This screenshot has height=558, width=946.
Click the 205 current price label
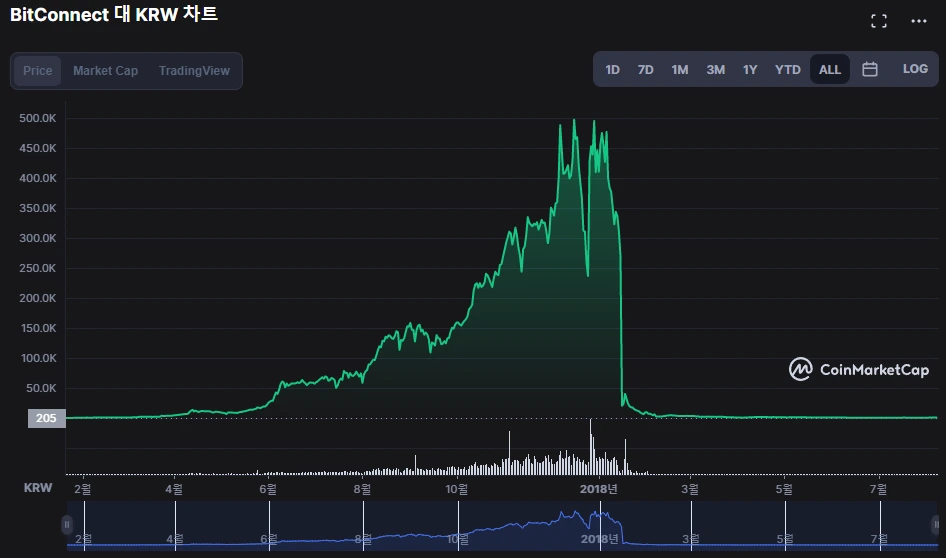pos(46,418)
